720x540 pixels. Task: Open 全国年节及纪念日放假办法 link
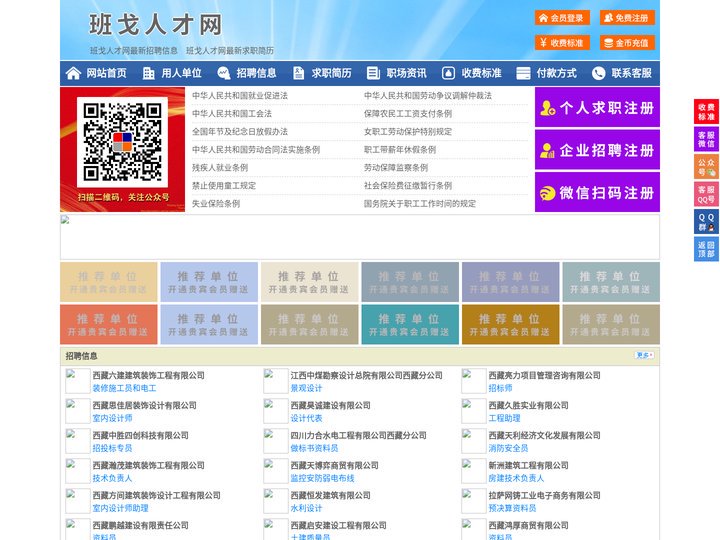point(240,131)
